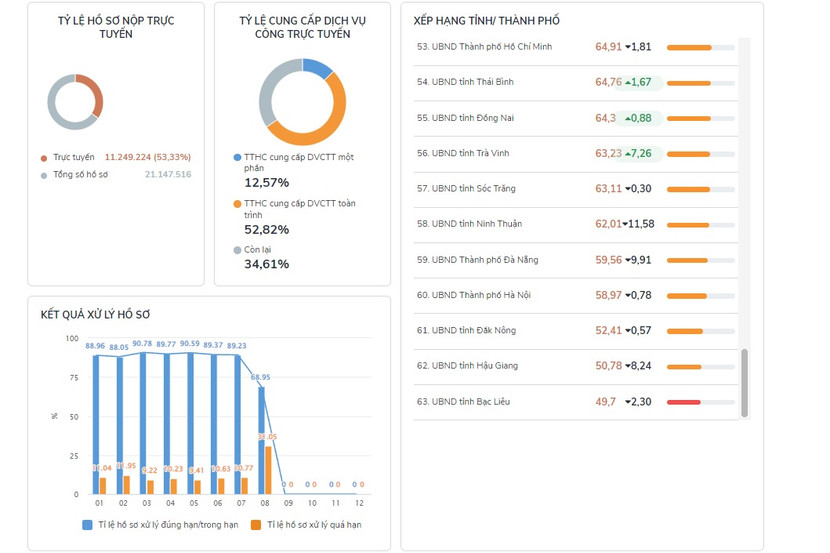Click the gray dot beside "Còn lại"
The width and height of the screenshot is (830, 553).
click(x=237, y=250)
